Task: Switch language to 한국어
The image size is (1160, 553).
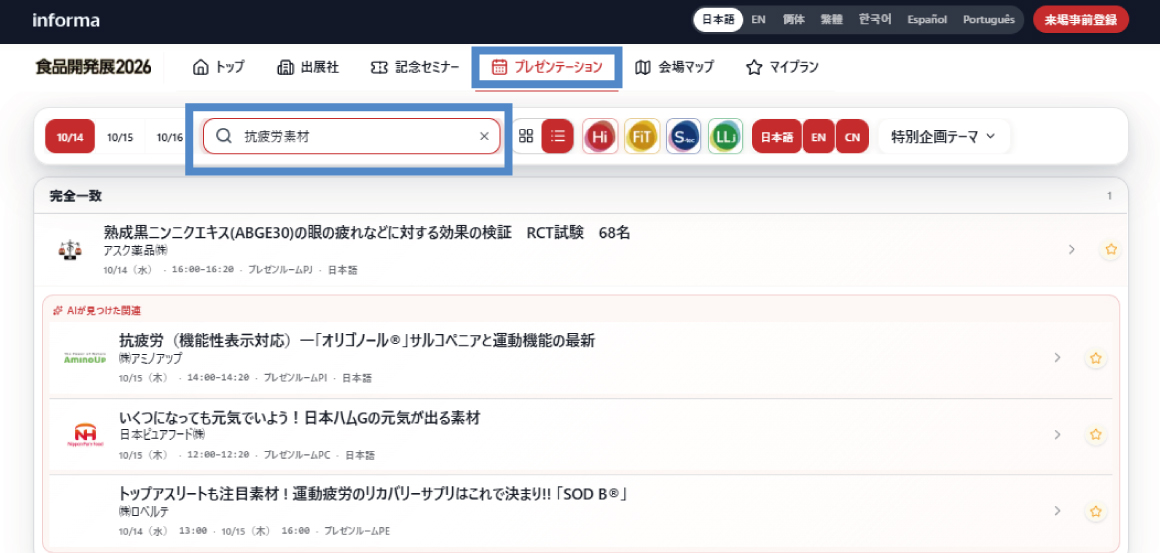Action: tap(876, 20)
